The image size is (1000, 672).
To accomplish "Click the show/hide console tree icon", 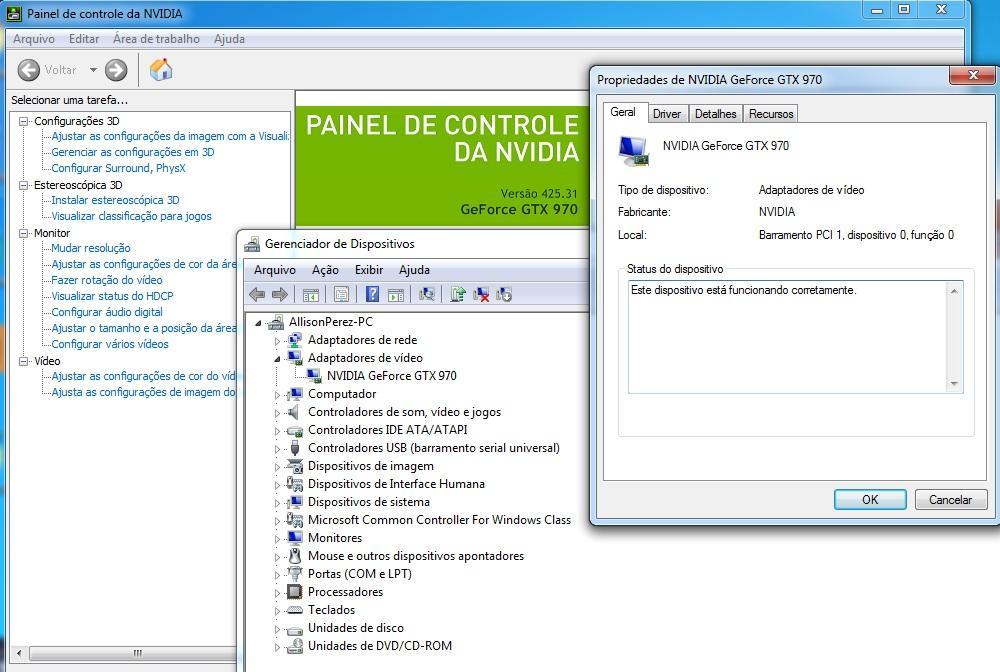I will tap(311, 294).
